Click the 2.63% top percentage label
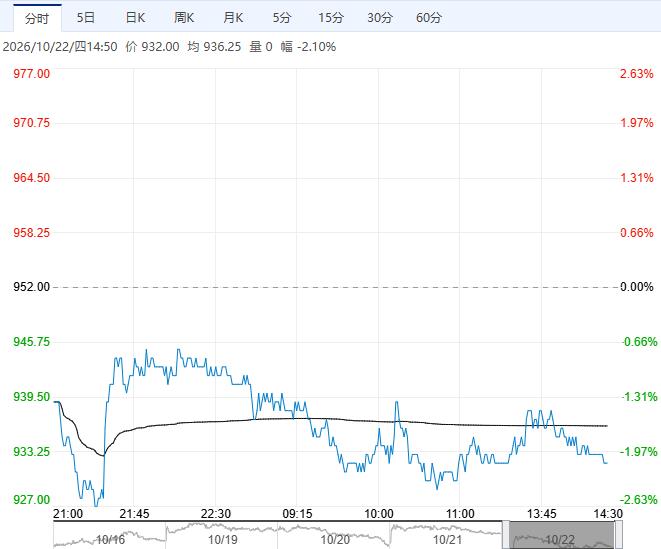The height and width of the screenshot is (549, 661). [636, 74]
